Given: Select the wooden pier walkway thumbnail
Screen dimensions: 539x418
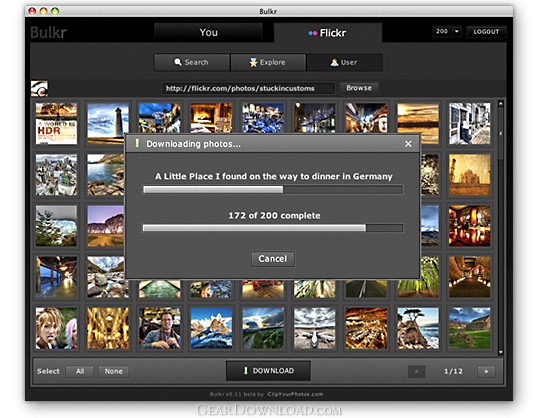Looking at the screenshot, I should pos(56,277).
